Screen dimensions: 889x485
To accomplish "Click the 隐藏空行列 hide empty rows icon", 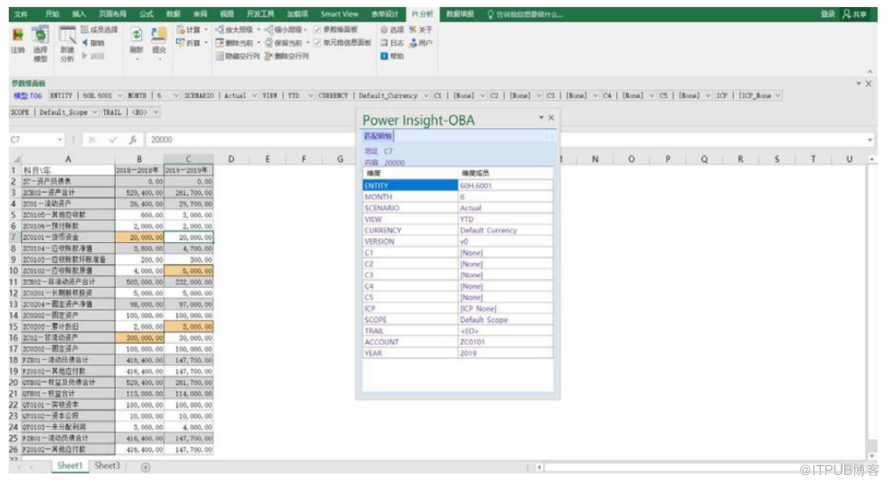I will [238, 57].
